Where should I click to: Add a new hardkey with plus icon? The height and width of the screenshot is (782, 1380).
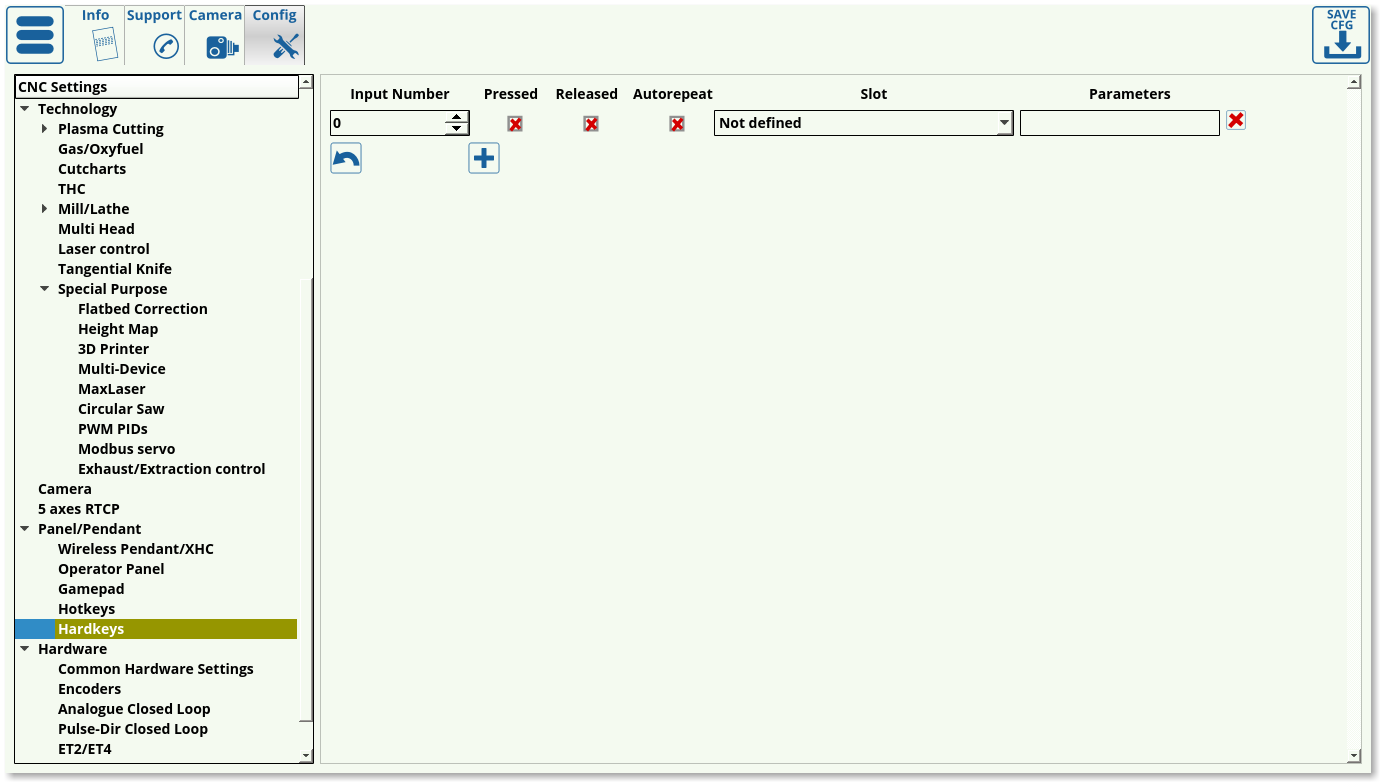coord(484,158)
